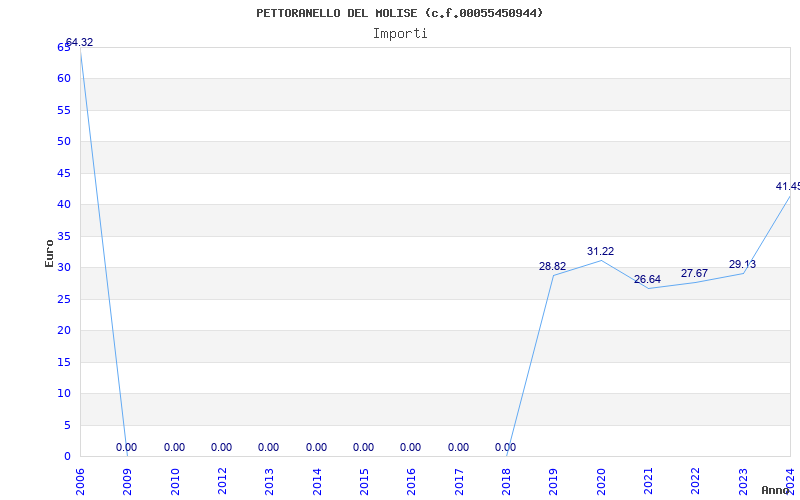Click the 29.13 data label

coord(742,264)
